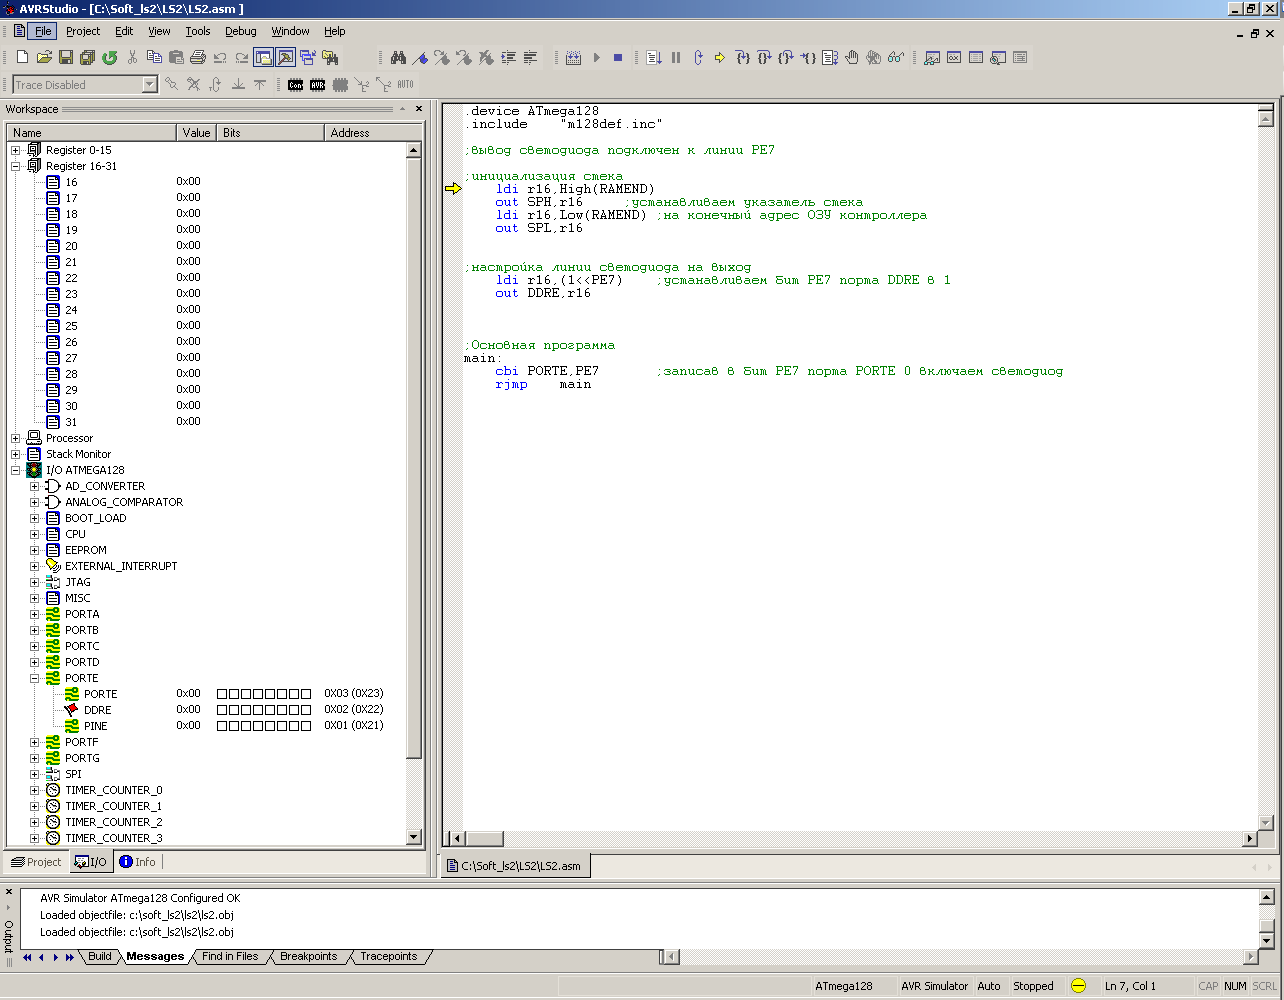Click the Step Out icon
The width and height of the screenshot is (1284, 1000).
coord(786,57)
